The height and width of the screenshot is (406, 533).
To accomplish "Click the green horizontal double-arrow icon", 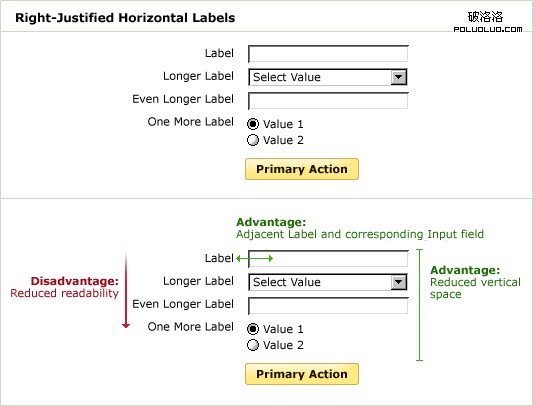I will tap(254, 259).
